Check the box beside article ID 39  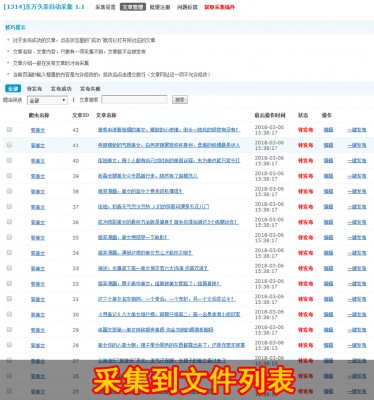point(9,175)
